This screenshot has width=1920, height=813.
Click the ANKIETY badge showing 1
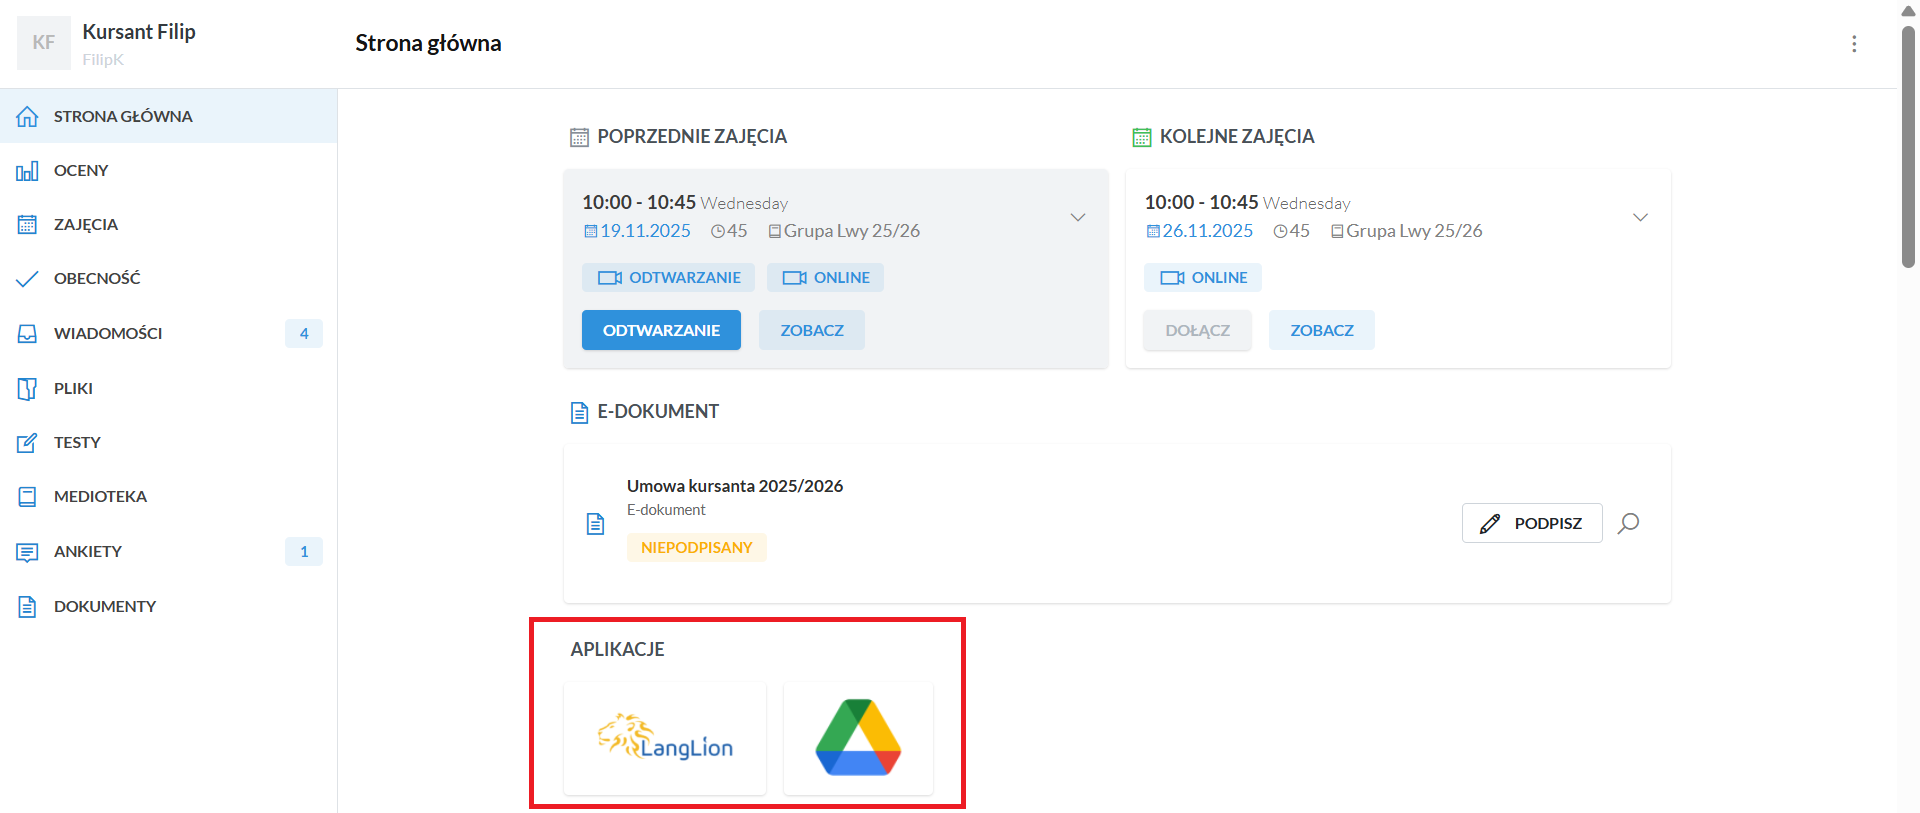pyautogui.click(x=304, y=552)
